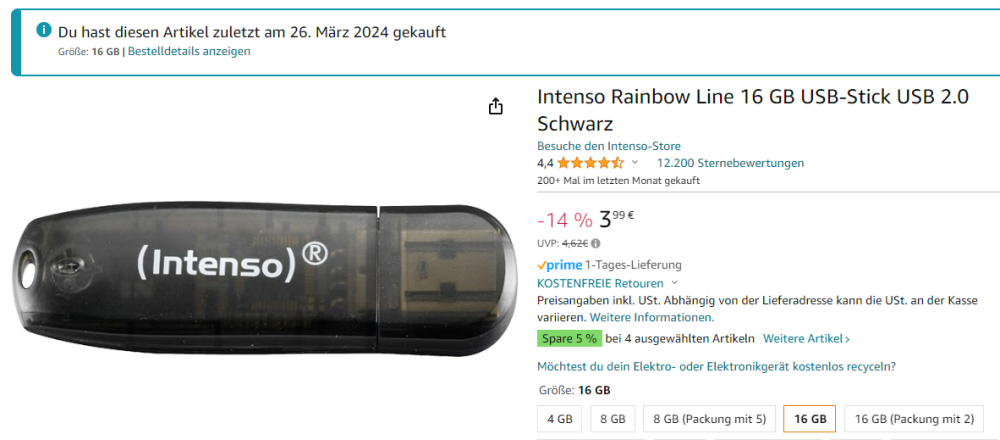Select the 4 GB size option

(x=559, y=419)
